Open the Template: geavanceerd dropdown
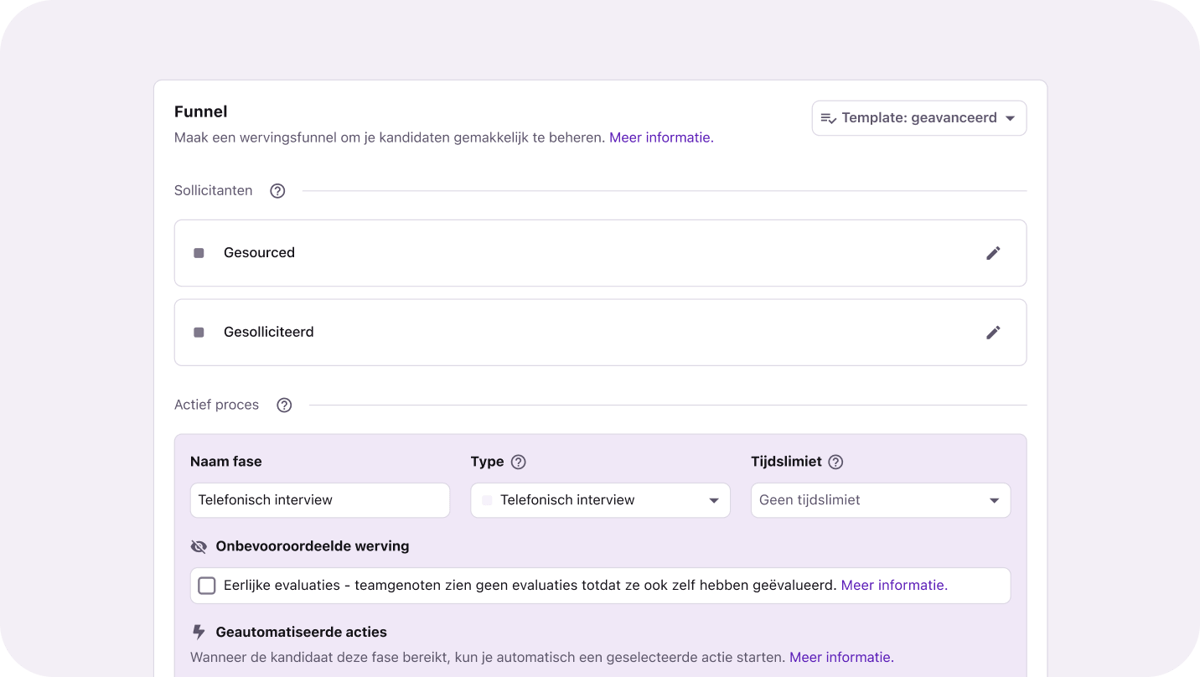This screenshot has height=677, width=1200. click(x=918, y=118)
